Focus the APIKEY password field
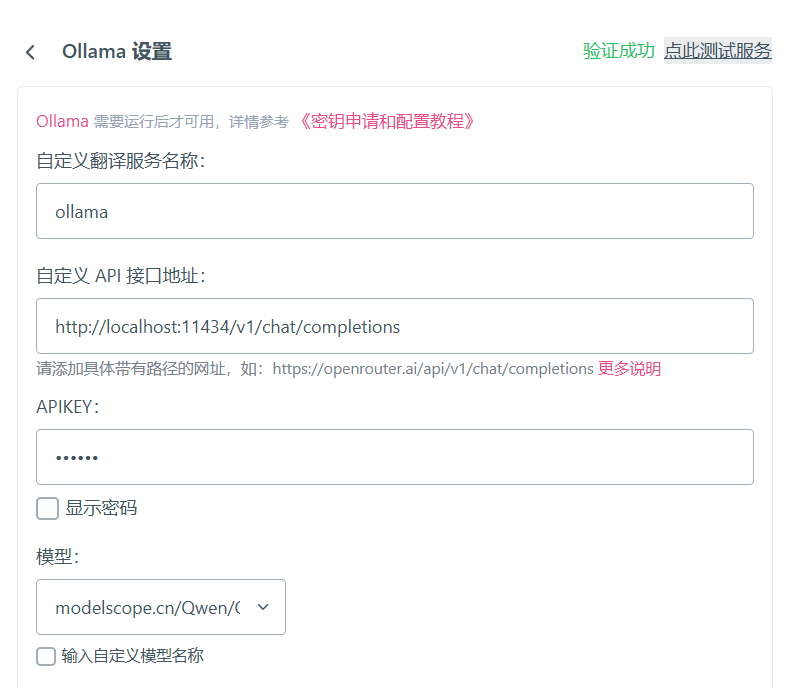The image size is (805, 688). (x=394, y=457)
